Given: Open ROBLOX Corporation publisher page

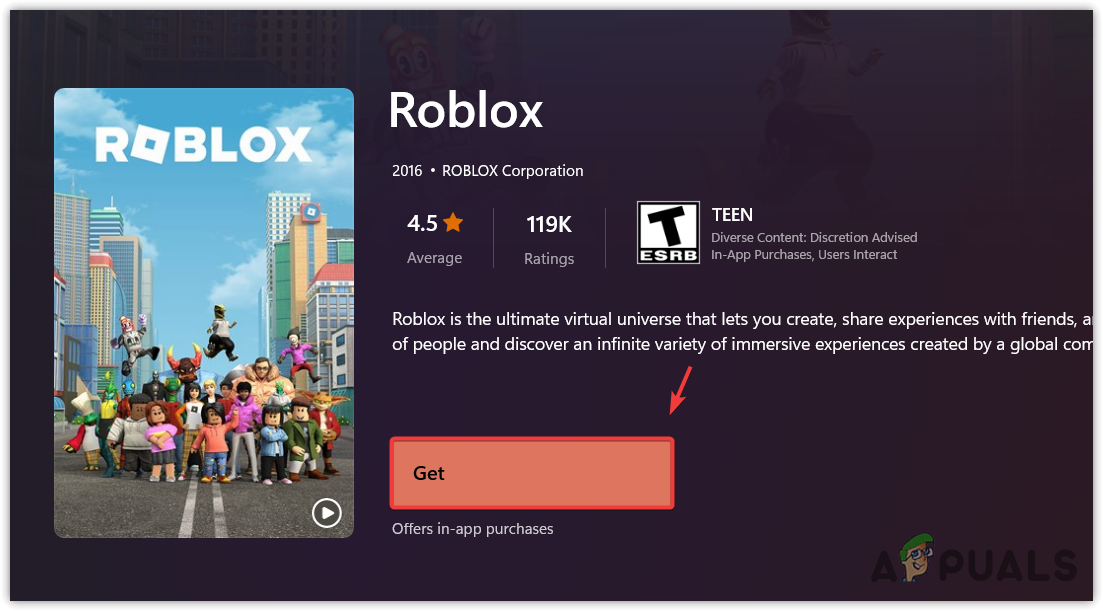Looking at the screenshot, I should 512,170.
